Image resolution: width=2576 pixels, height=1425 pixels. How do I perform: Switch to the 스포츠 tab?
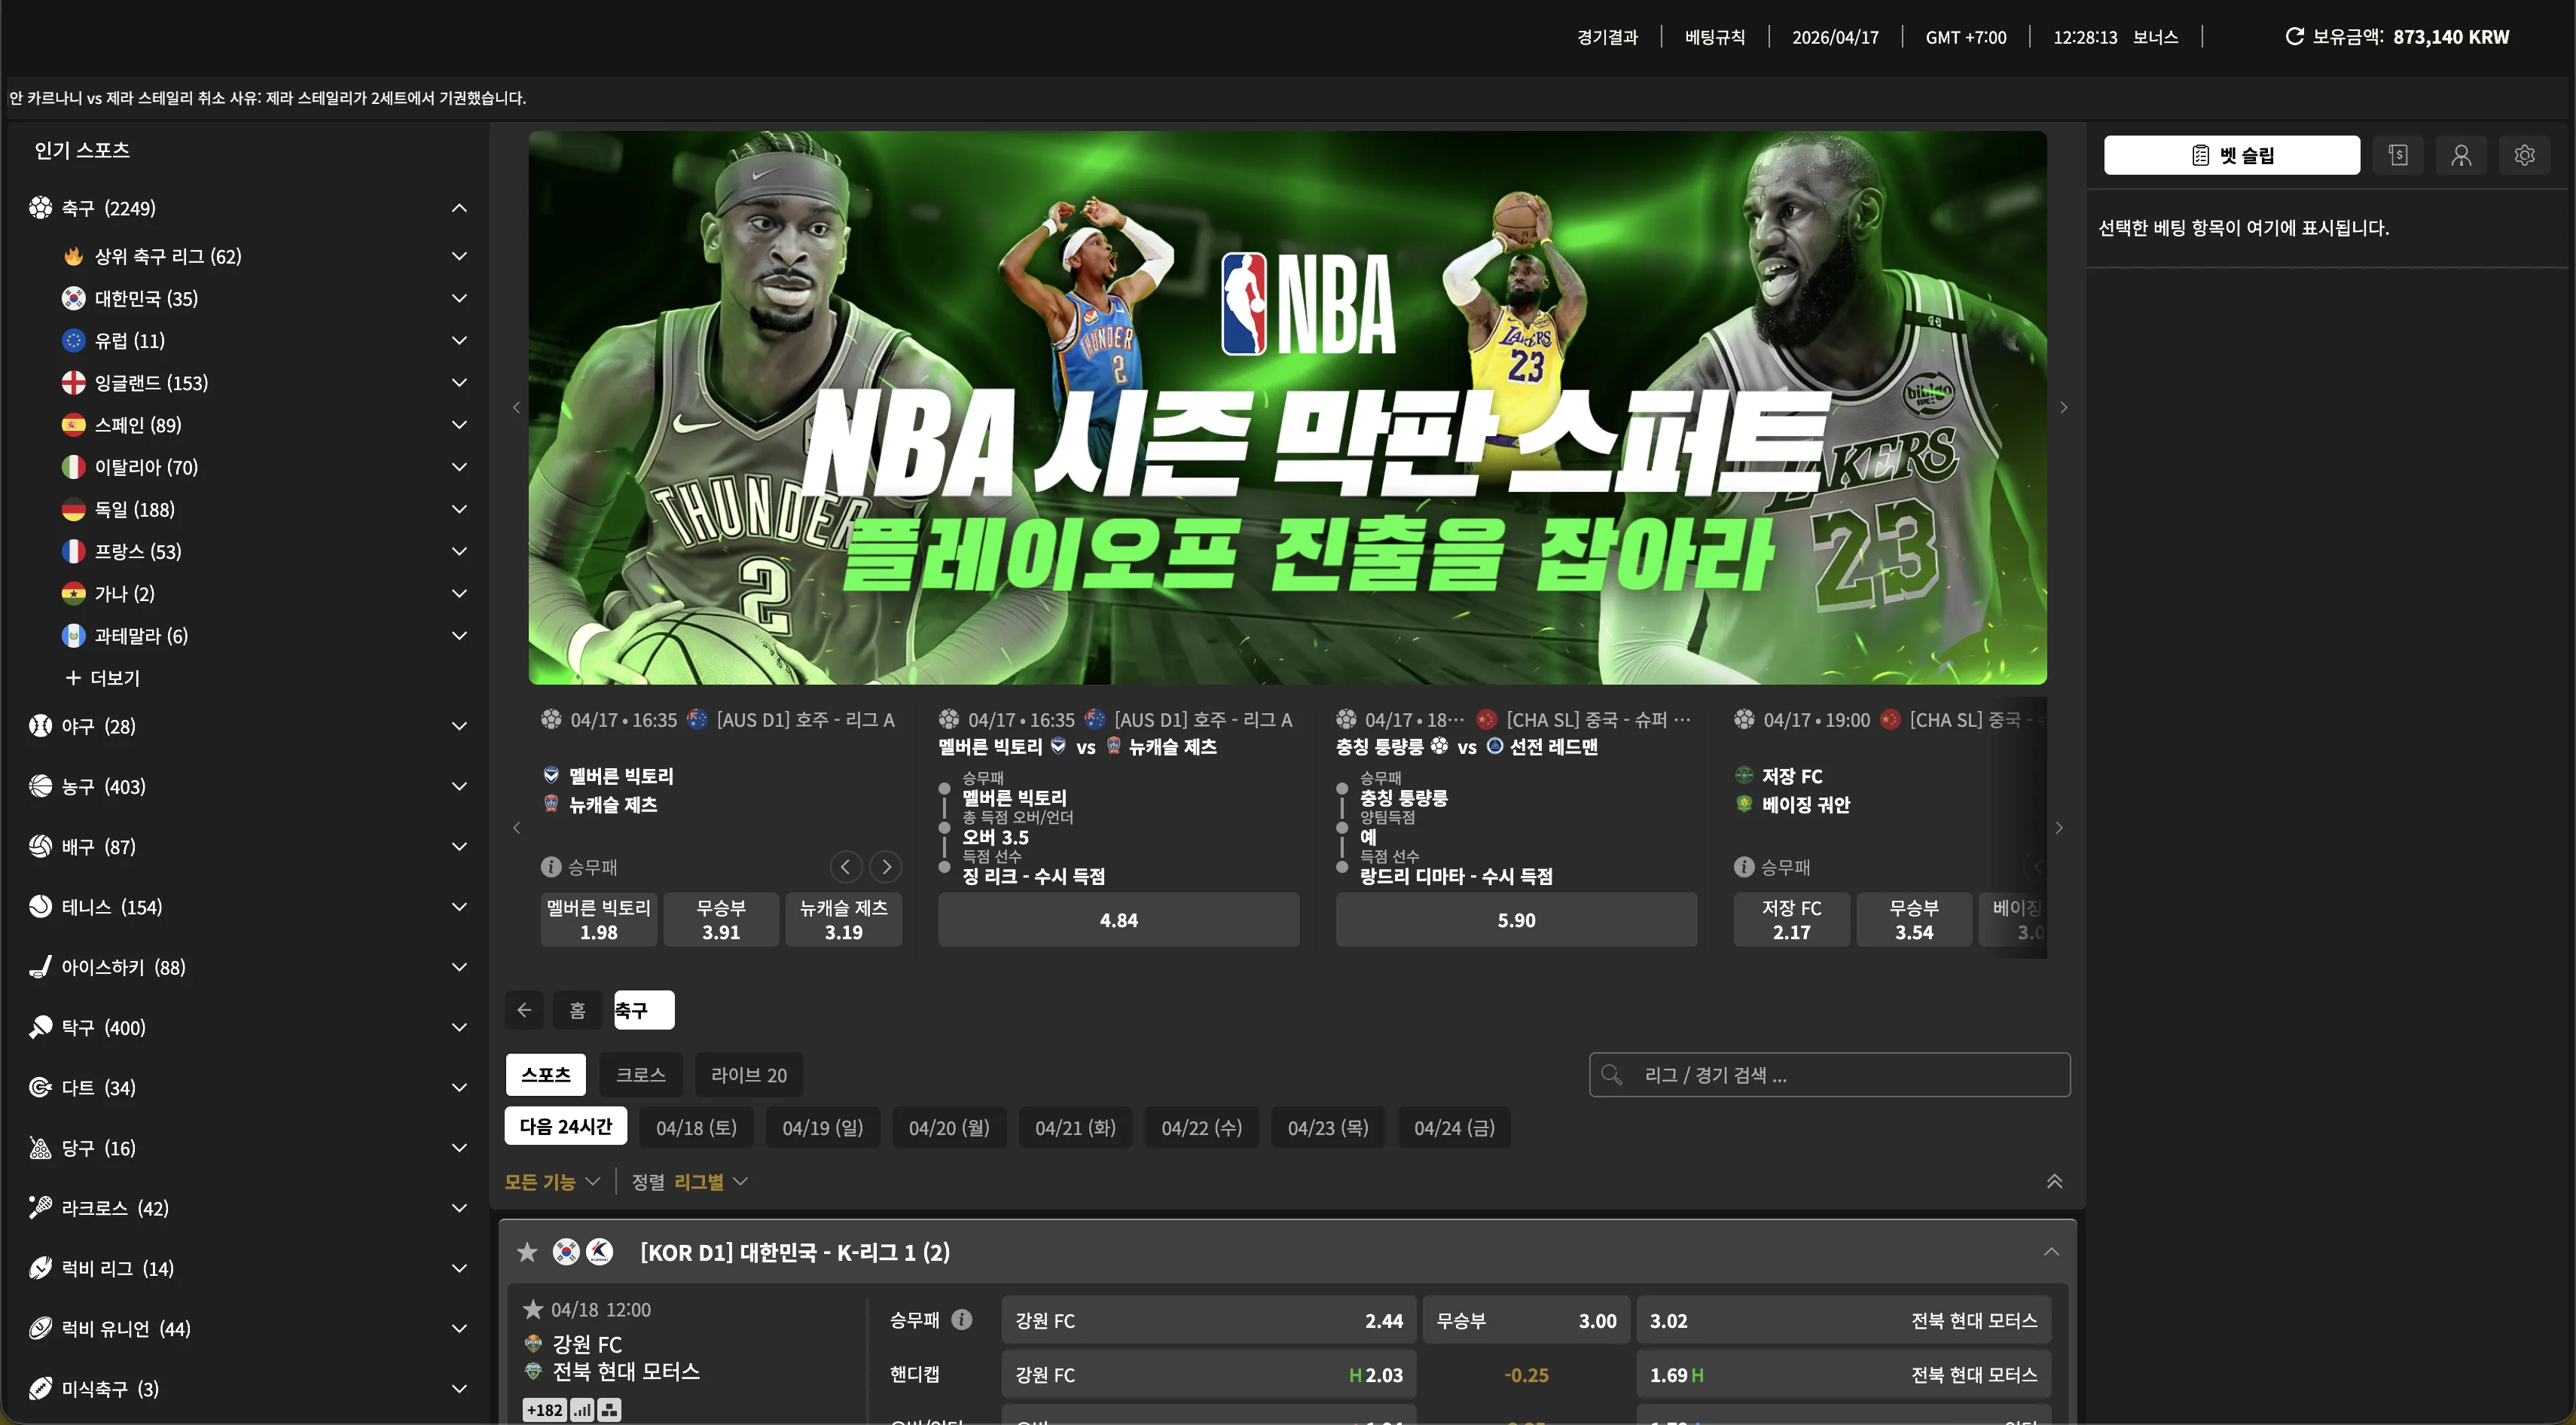click(x=546, y=1075)
